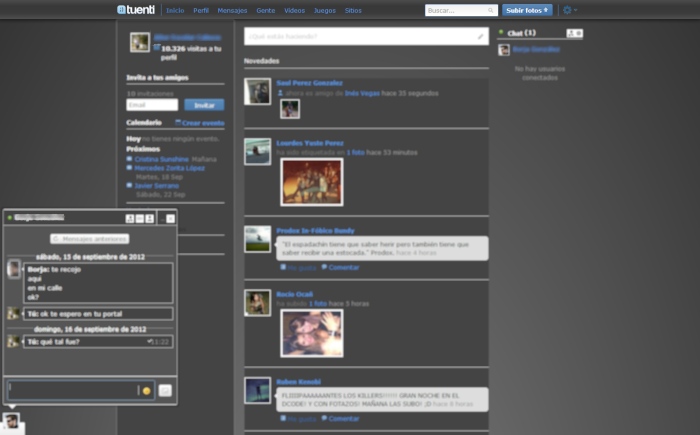
Task: Open the Mercedes Zorita López calendar entry
Action: click(x=170, y=168)
